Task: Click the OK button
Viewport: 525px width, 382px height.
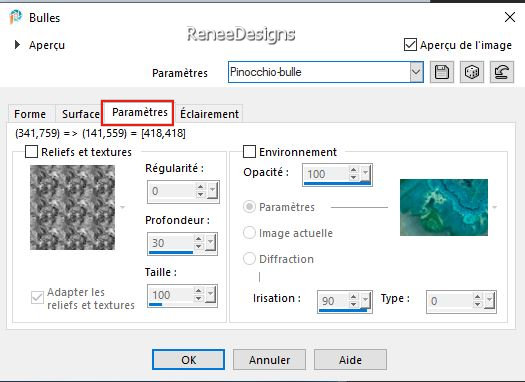Action: 189,360
